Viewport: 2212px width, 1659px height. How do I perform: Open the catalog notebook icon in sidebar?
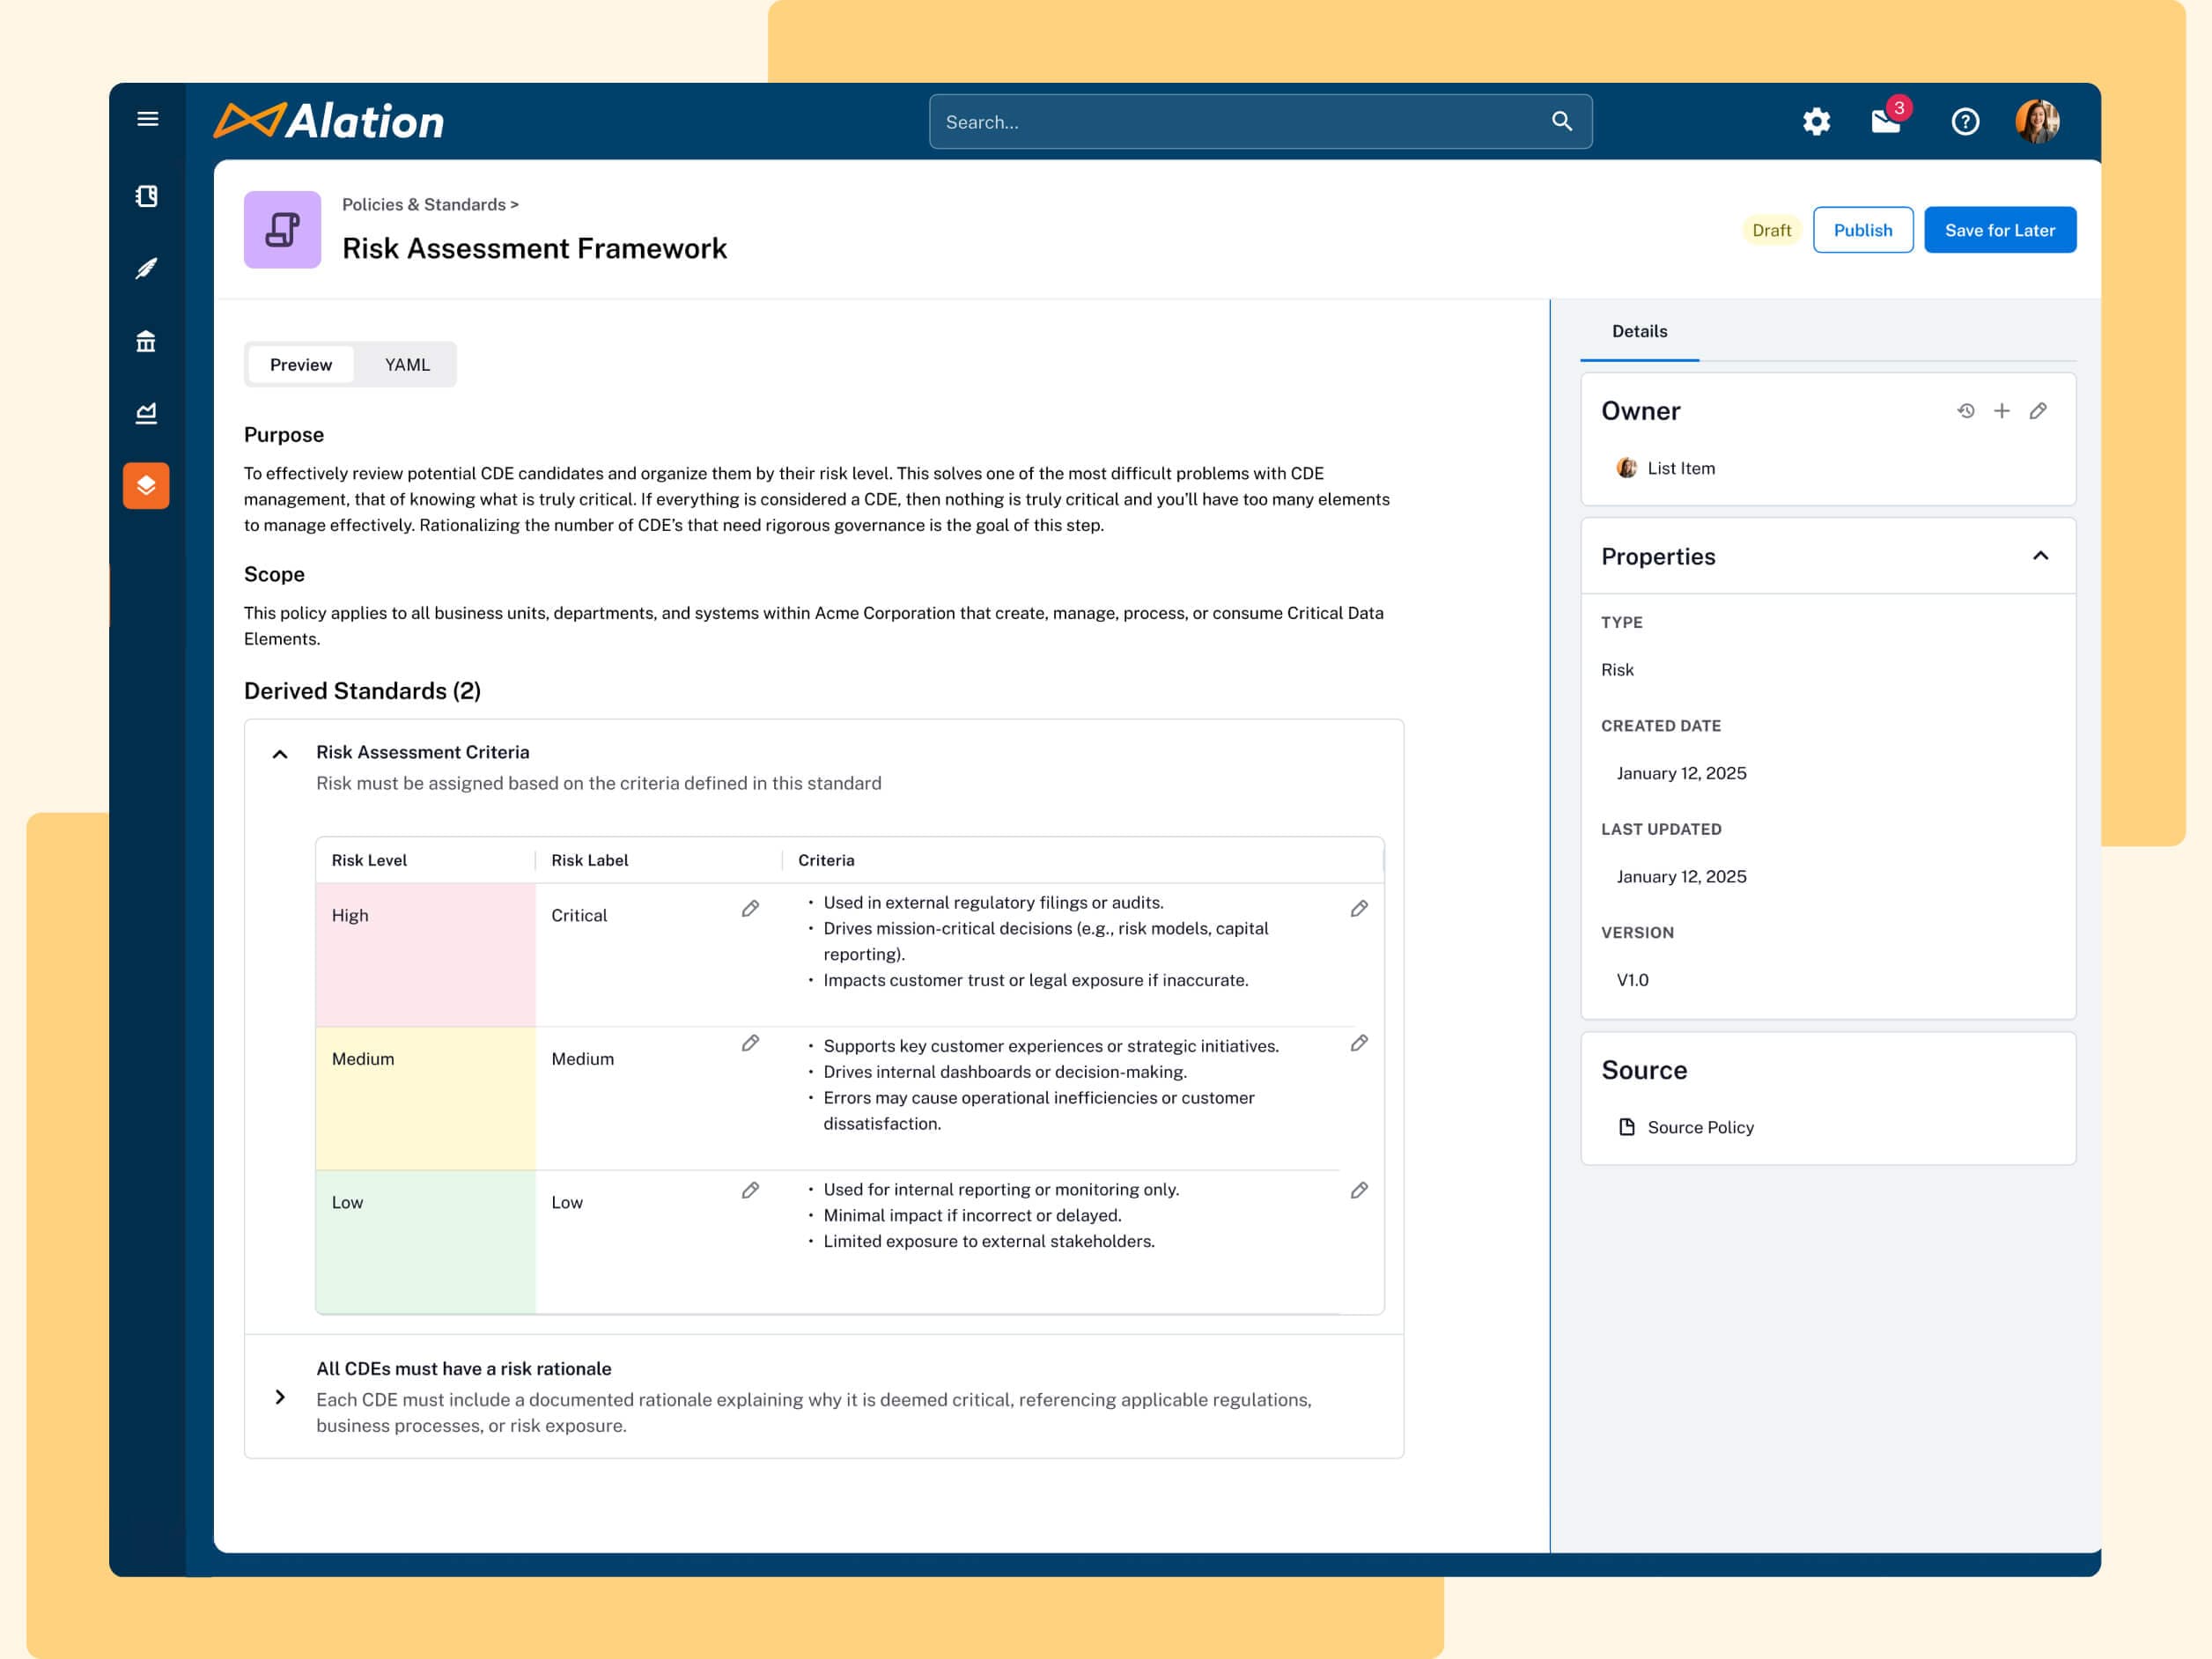pos(146,197)
